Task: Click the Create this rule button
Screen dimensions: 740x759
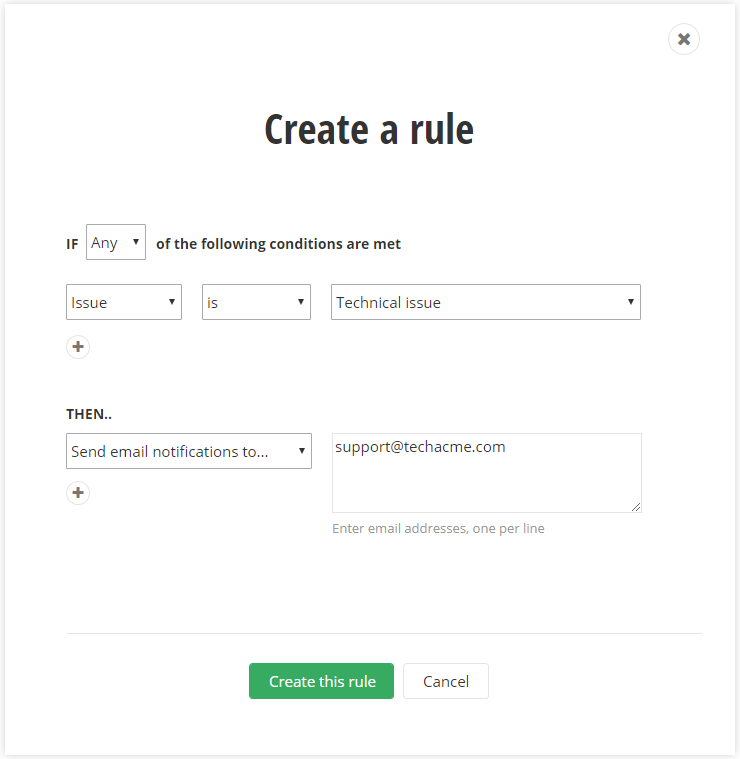Action: (321, 681)
